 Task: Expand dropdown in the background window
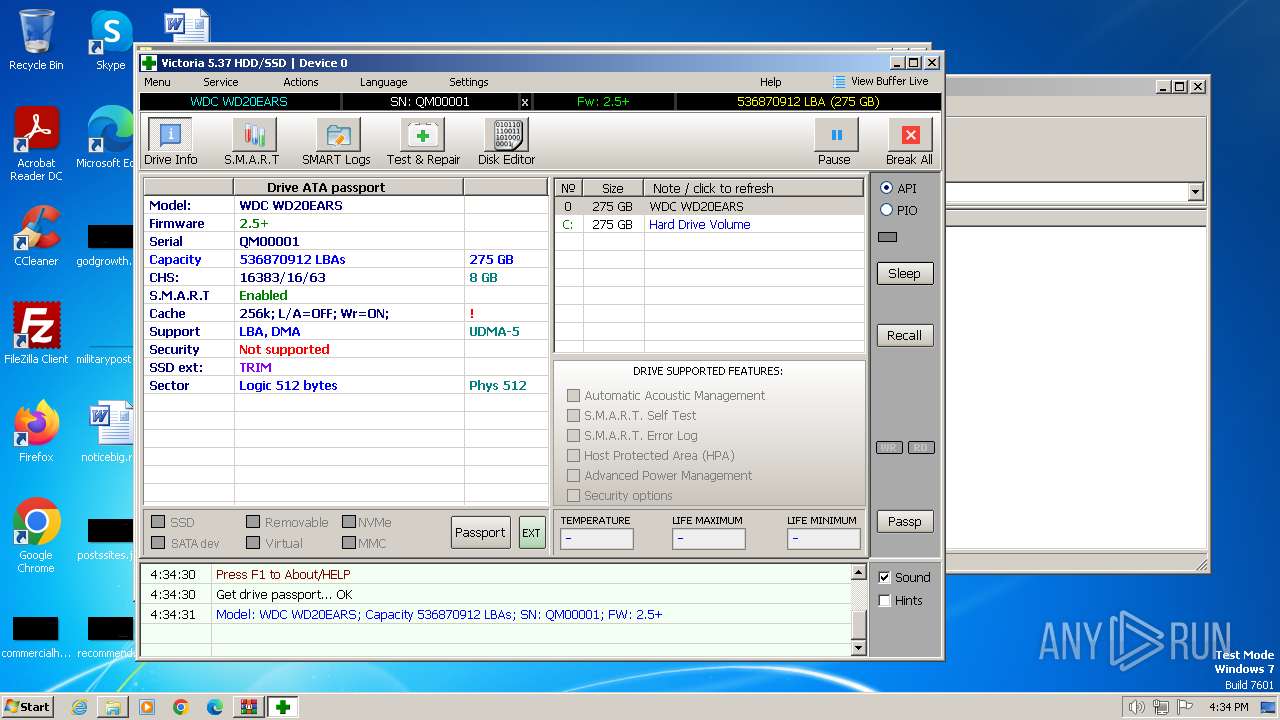pyautogui.click(x=1195, y=192)
